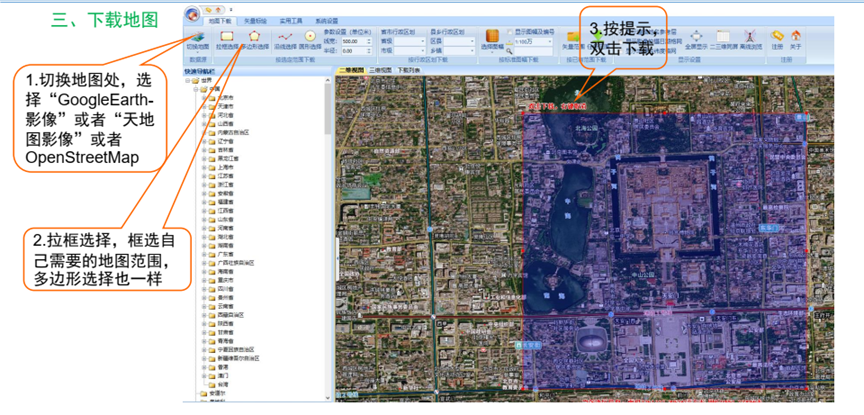Screen dimensions: 864x415
Task: Adjust the 半径 spinner arrows
Action: point(369,51)
